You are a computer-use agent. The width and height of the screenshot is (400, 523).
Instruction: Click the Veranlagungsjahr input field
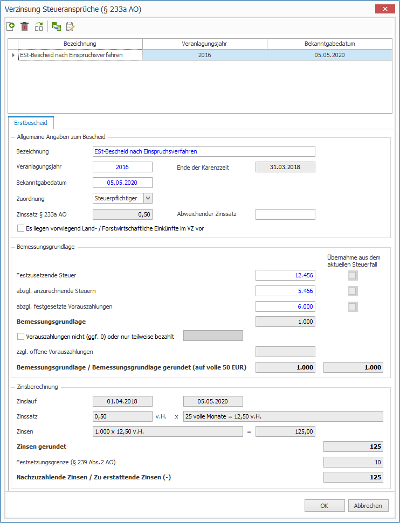click(x=122, y=167)
